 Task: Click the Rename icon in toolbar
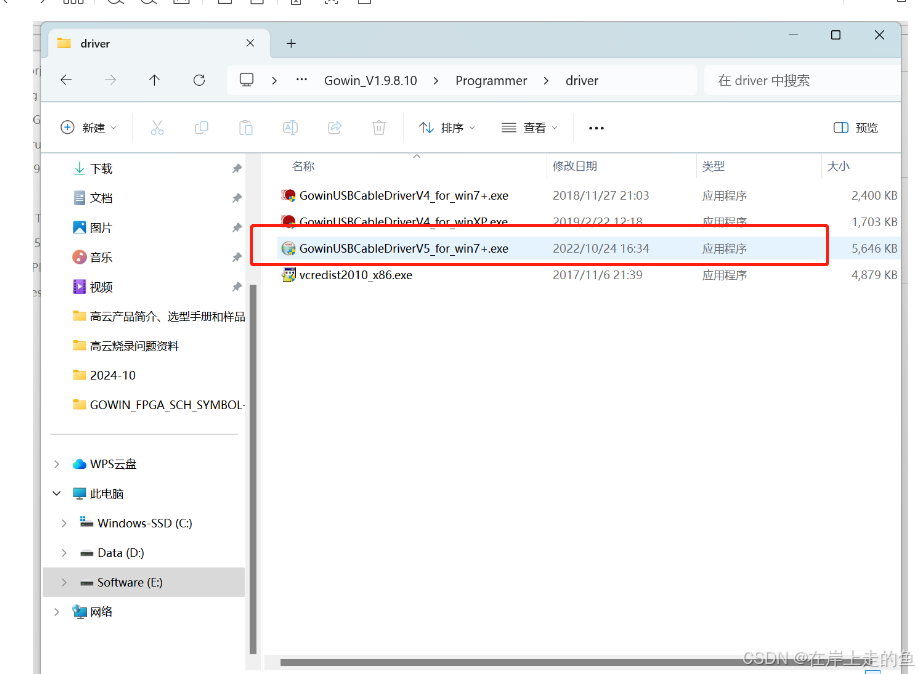tap(290, 128)
